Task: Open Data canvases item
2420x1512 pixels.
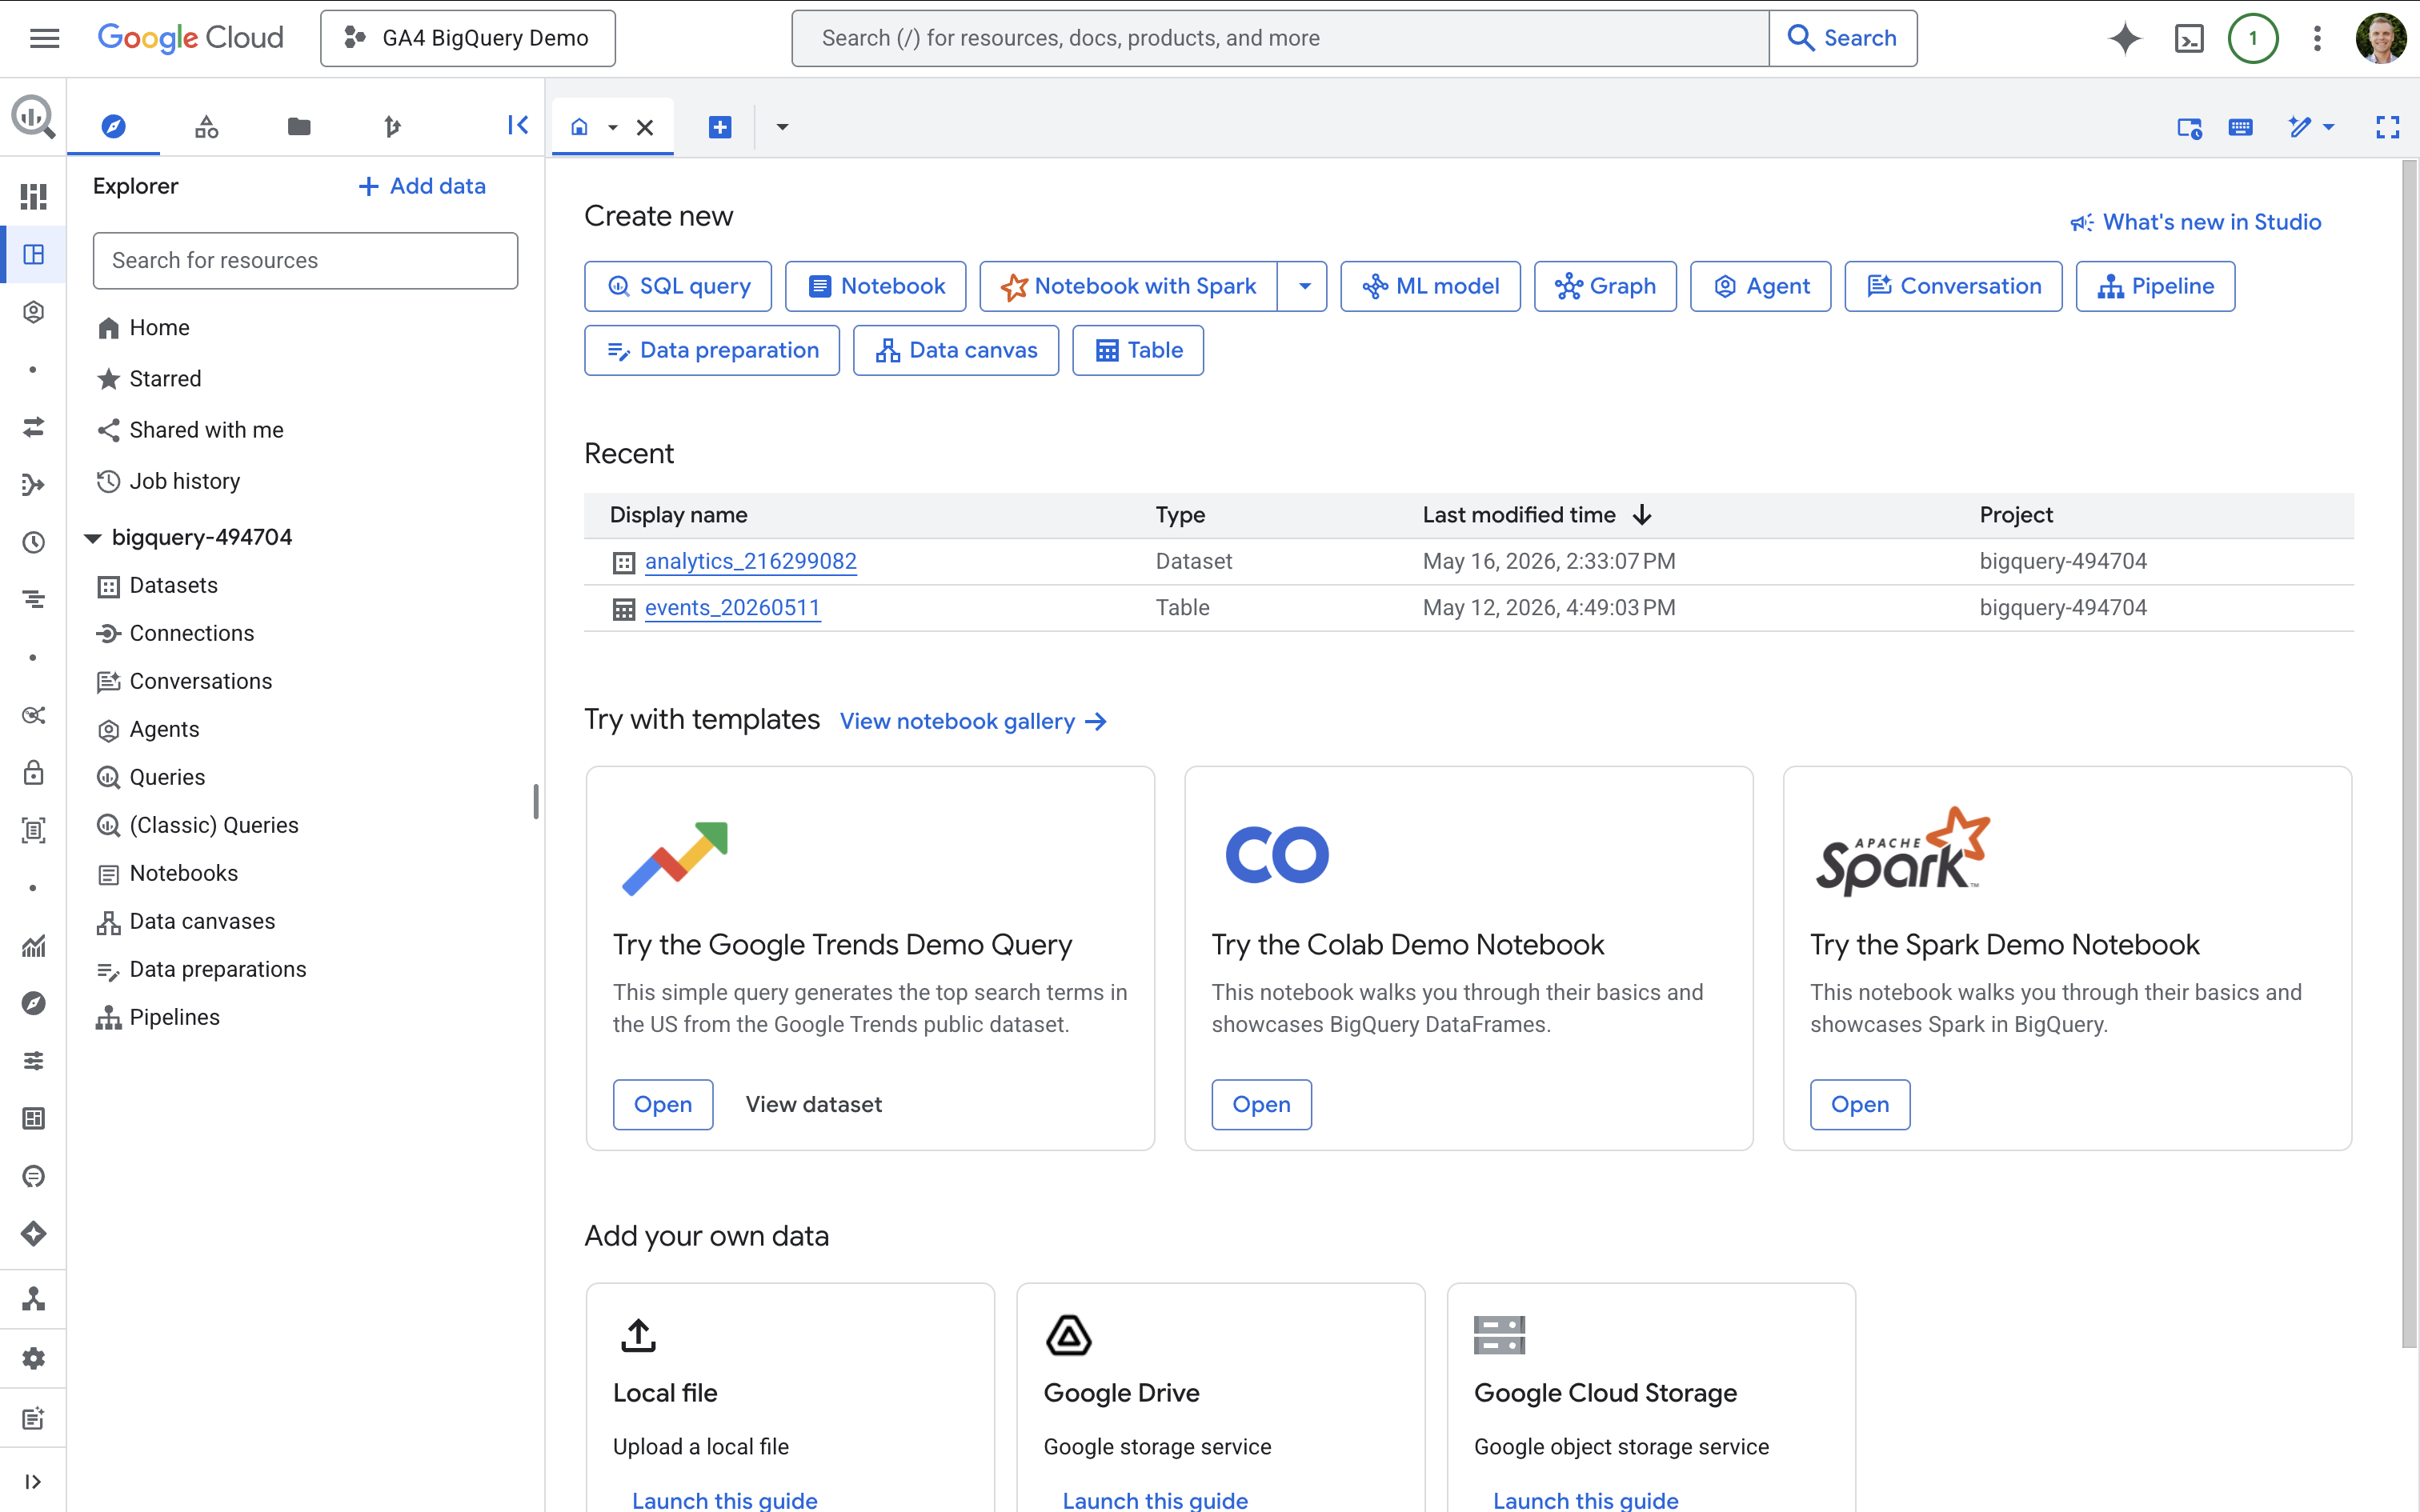Action: coord(202,921)
